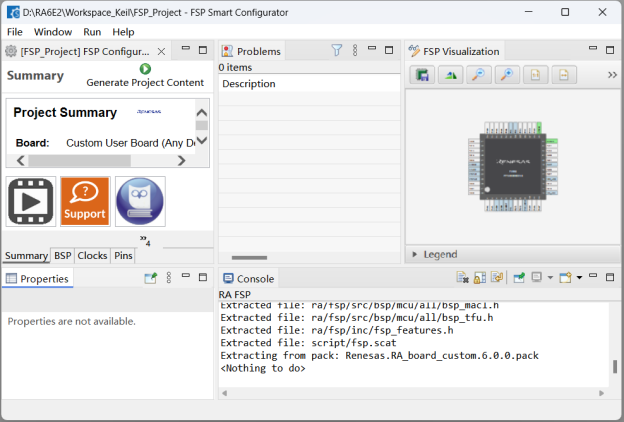
Task: Expand the Open Console dropdown arrow
Action: pyautogui.click(x=579, y=277)
